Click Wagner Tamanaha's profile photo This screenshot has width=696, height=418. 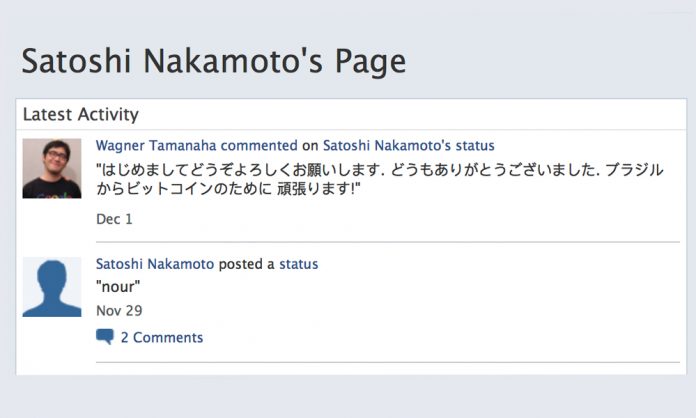pyautogui.click(x=52, y=168)
